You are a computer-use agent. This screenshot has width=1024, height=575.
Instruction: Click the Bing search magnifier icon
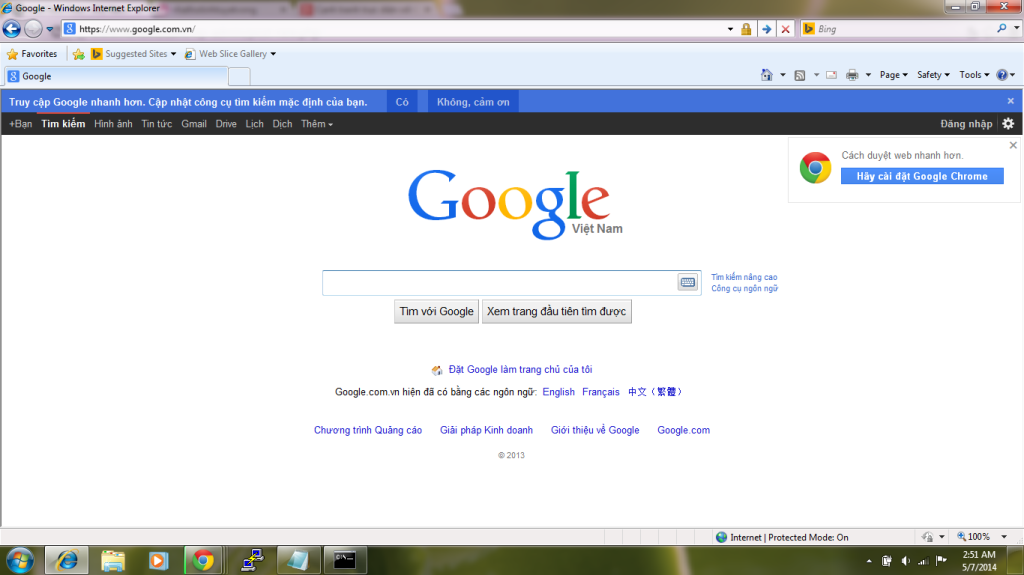1002,29
